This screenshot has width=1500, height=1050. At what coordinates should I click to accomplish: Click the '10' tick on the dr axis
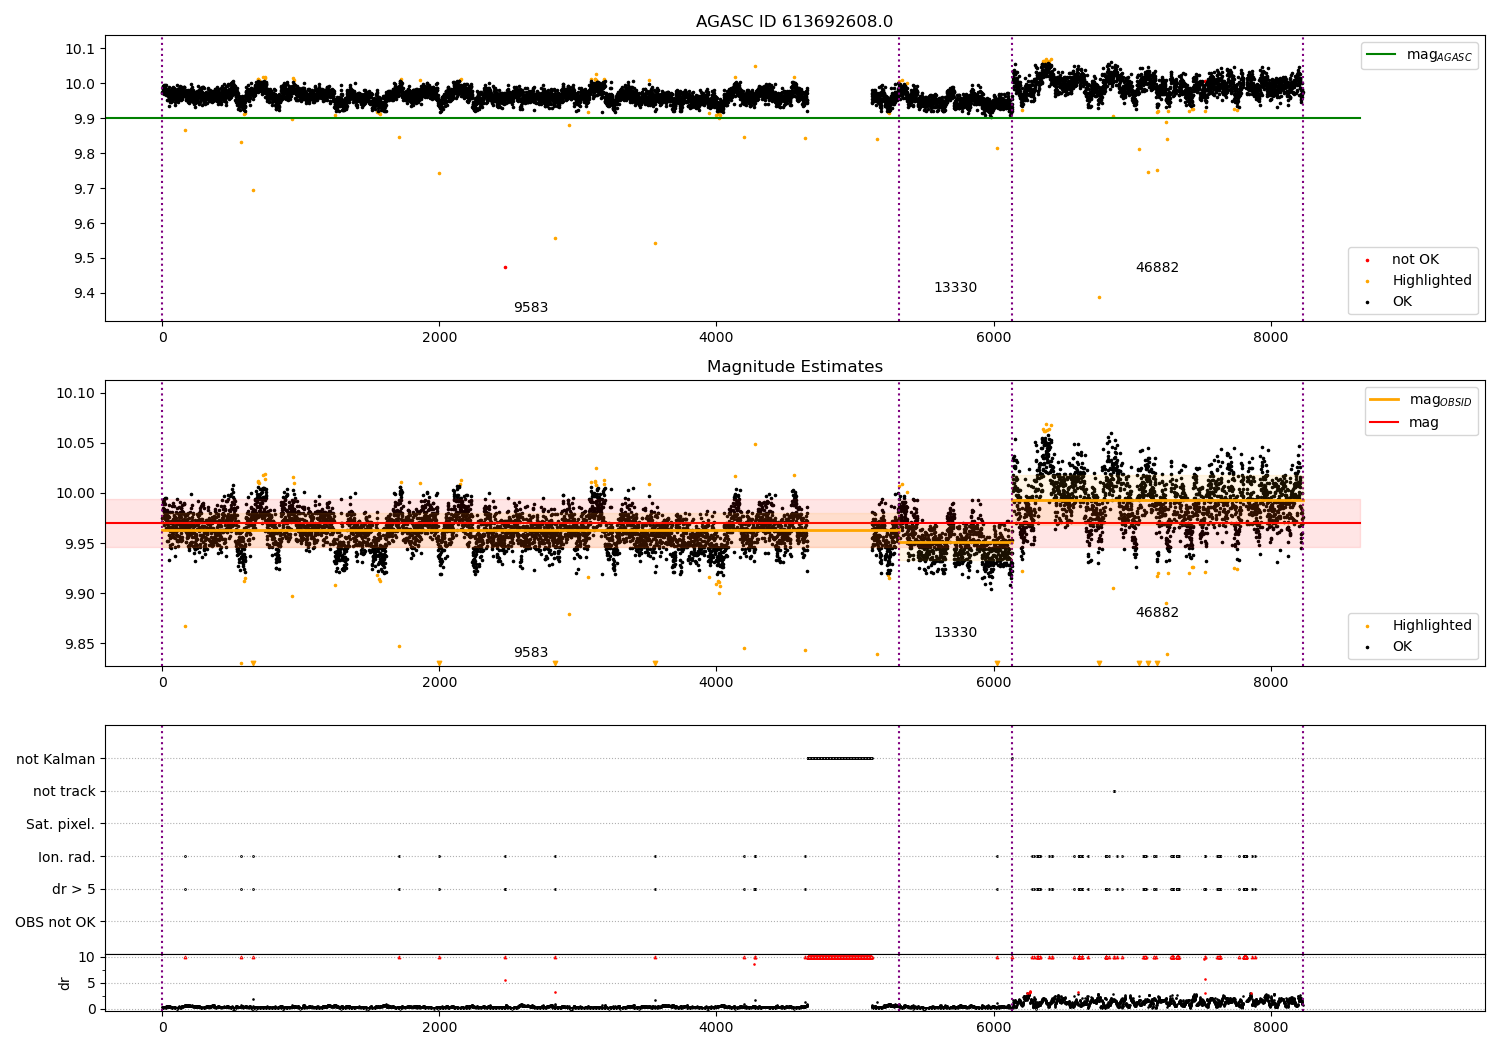(x=87, y=957)
